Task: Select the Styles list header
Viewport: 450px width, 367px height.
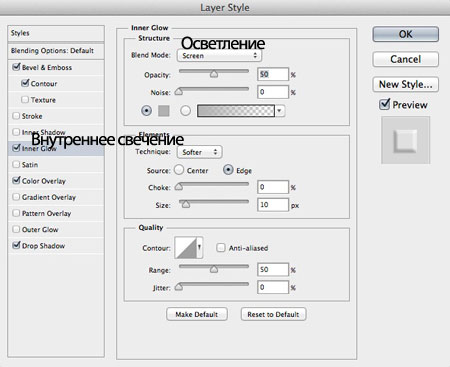Action: [x=56, y=33]
